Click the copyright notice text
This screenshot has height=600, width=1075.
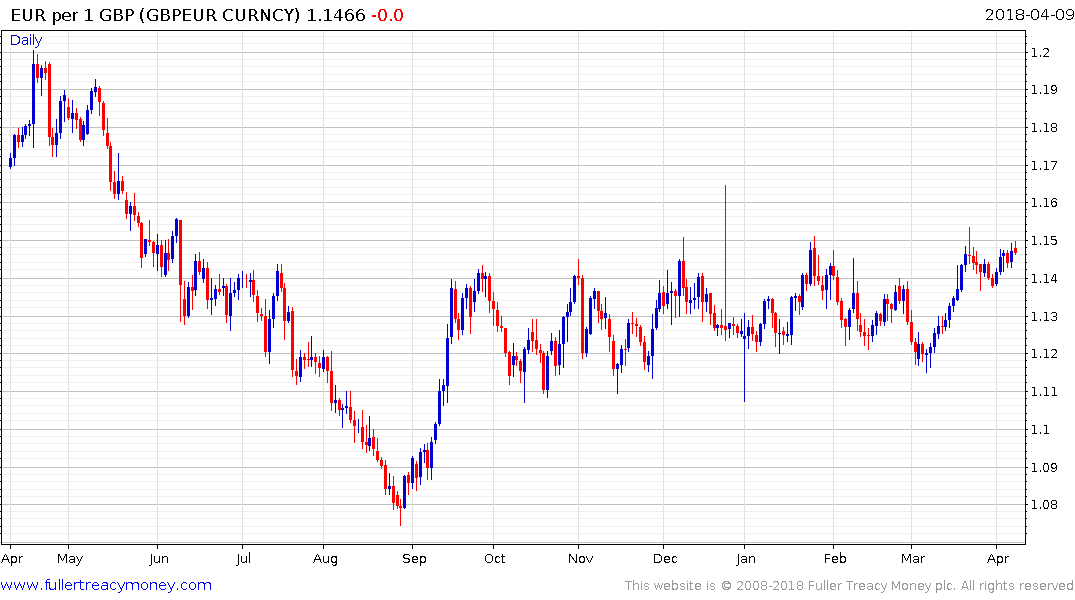[849, 586]
